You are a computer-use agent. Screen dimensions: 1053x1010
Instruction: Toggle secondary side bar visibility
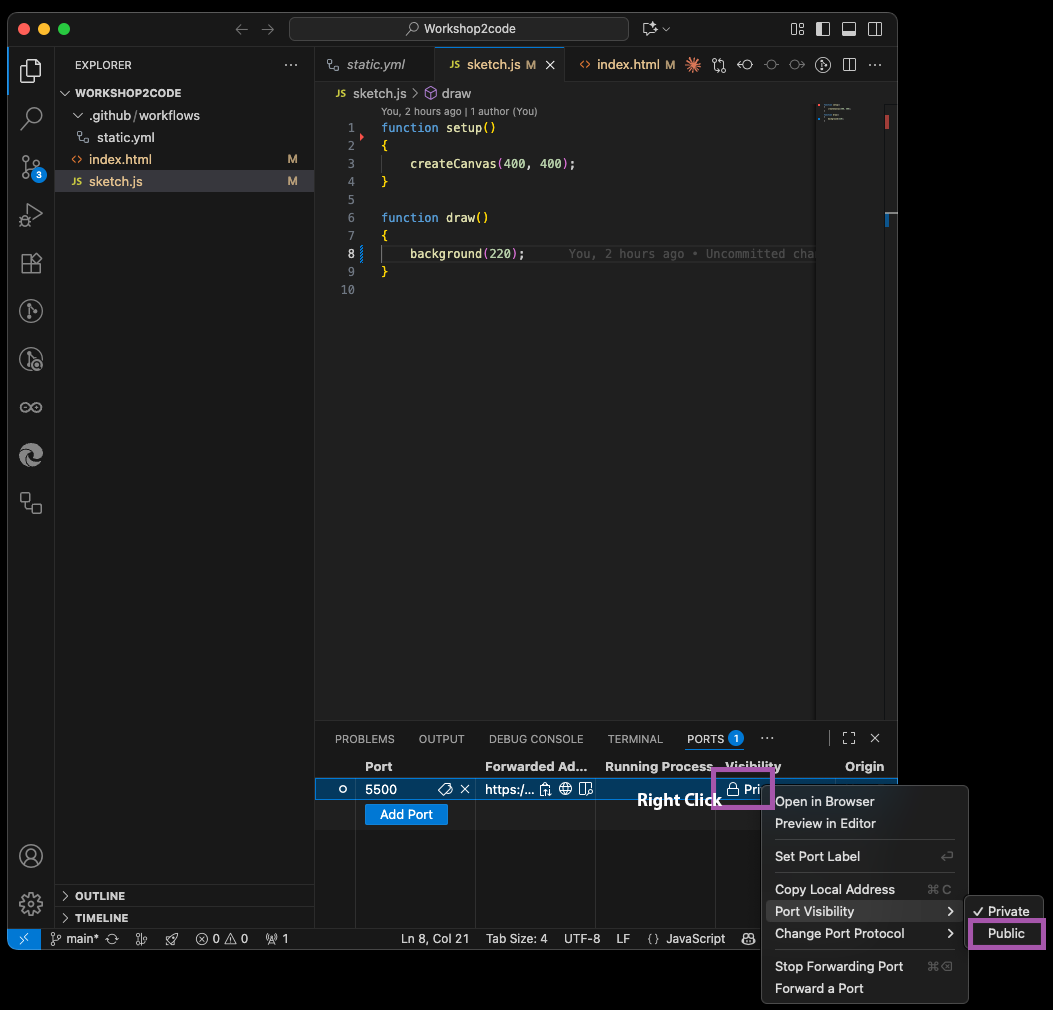[x=875, y=29]
